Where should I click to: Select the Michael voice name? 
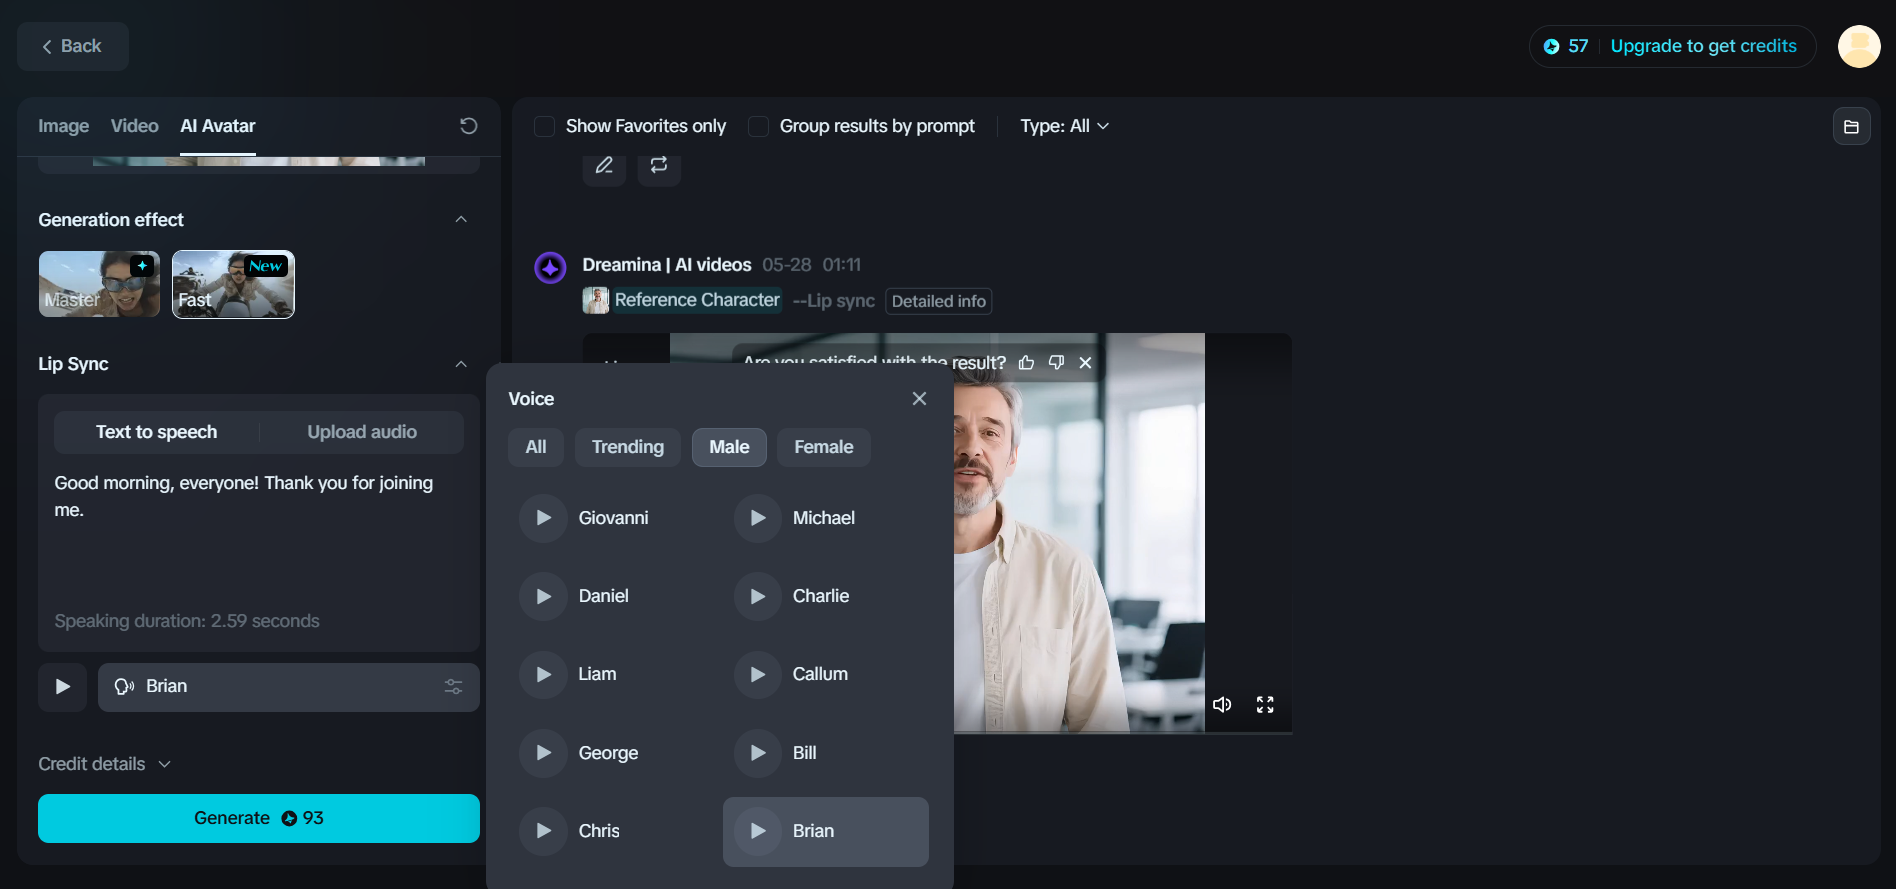[823, 518]
